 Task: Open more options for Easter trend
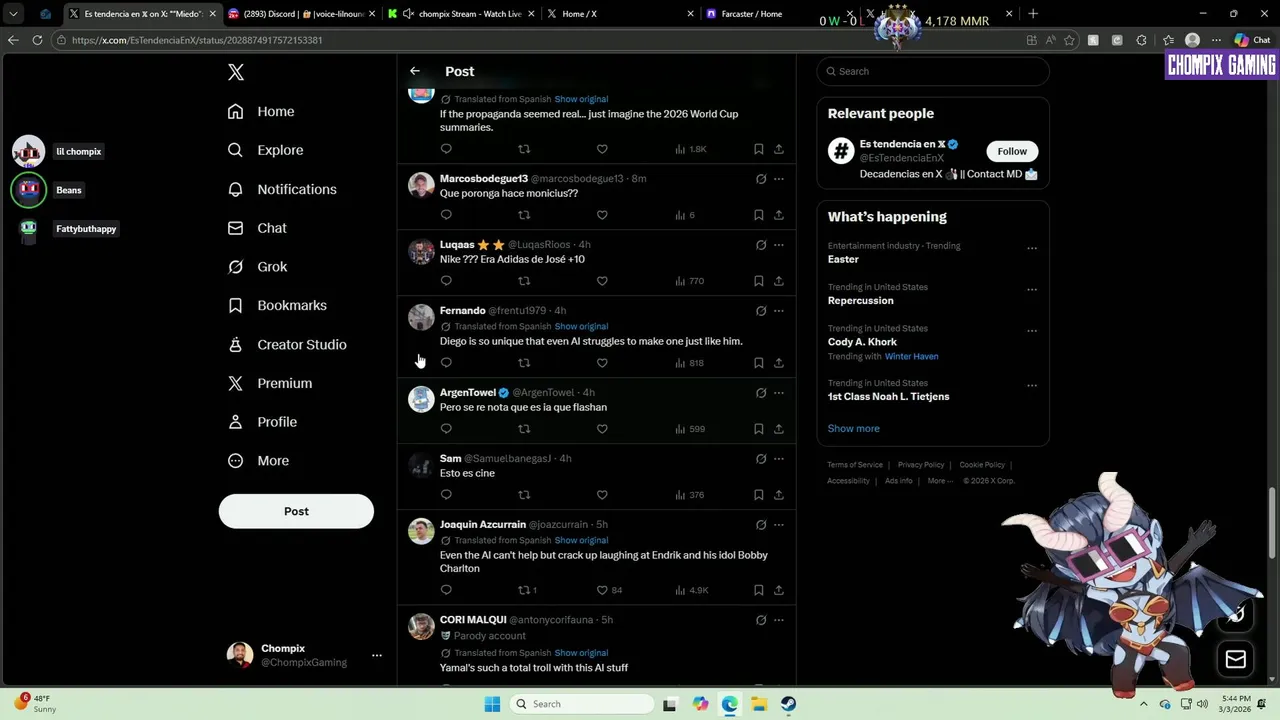(x=1032, y=248)
